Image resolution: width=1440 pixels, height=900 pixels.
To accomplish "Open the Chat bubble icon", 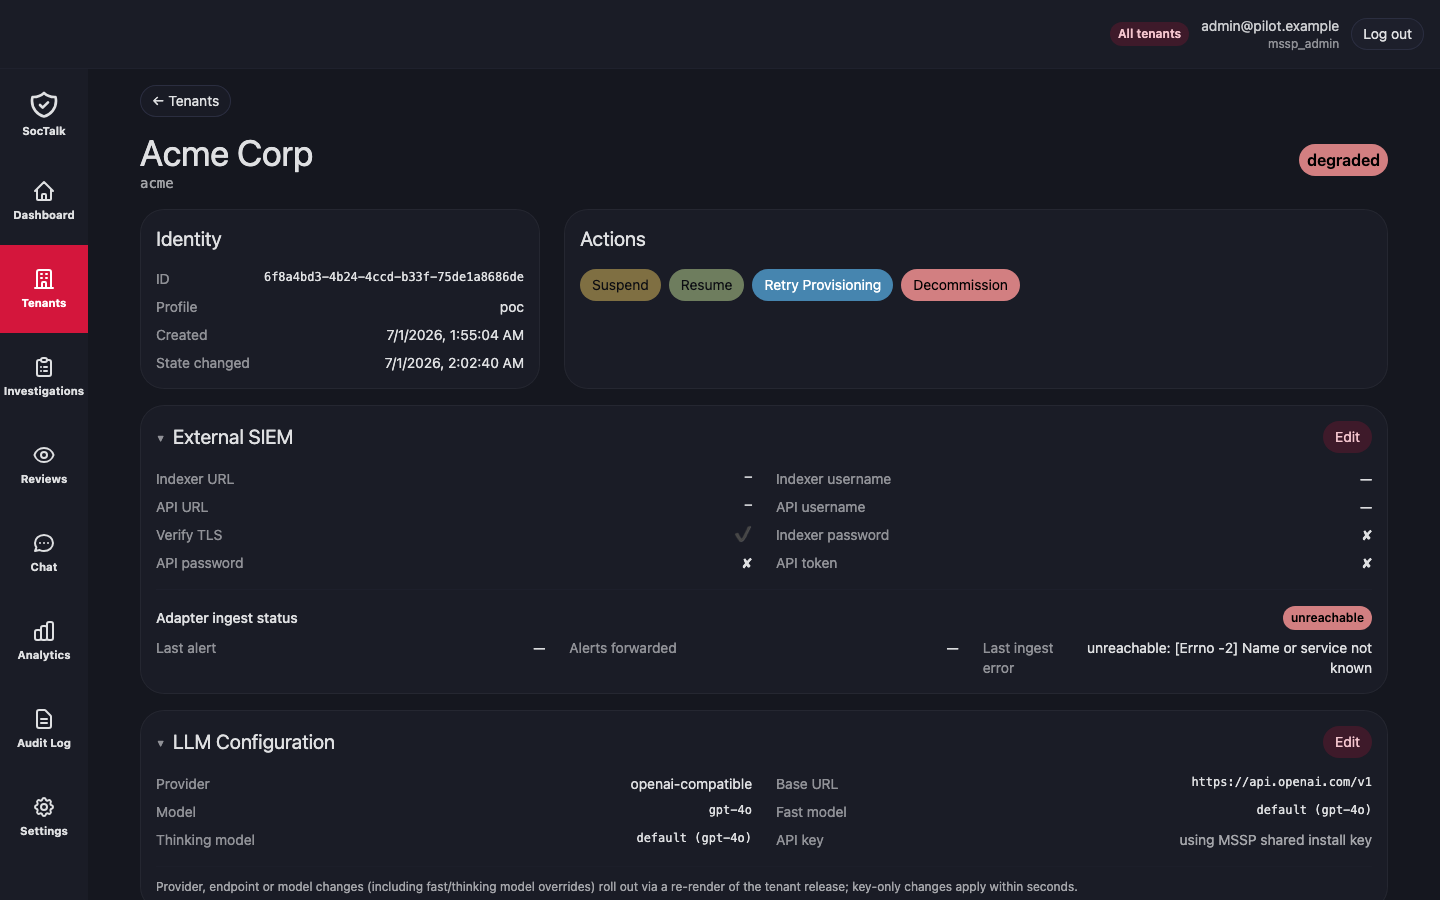I will coord(44,543).
